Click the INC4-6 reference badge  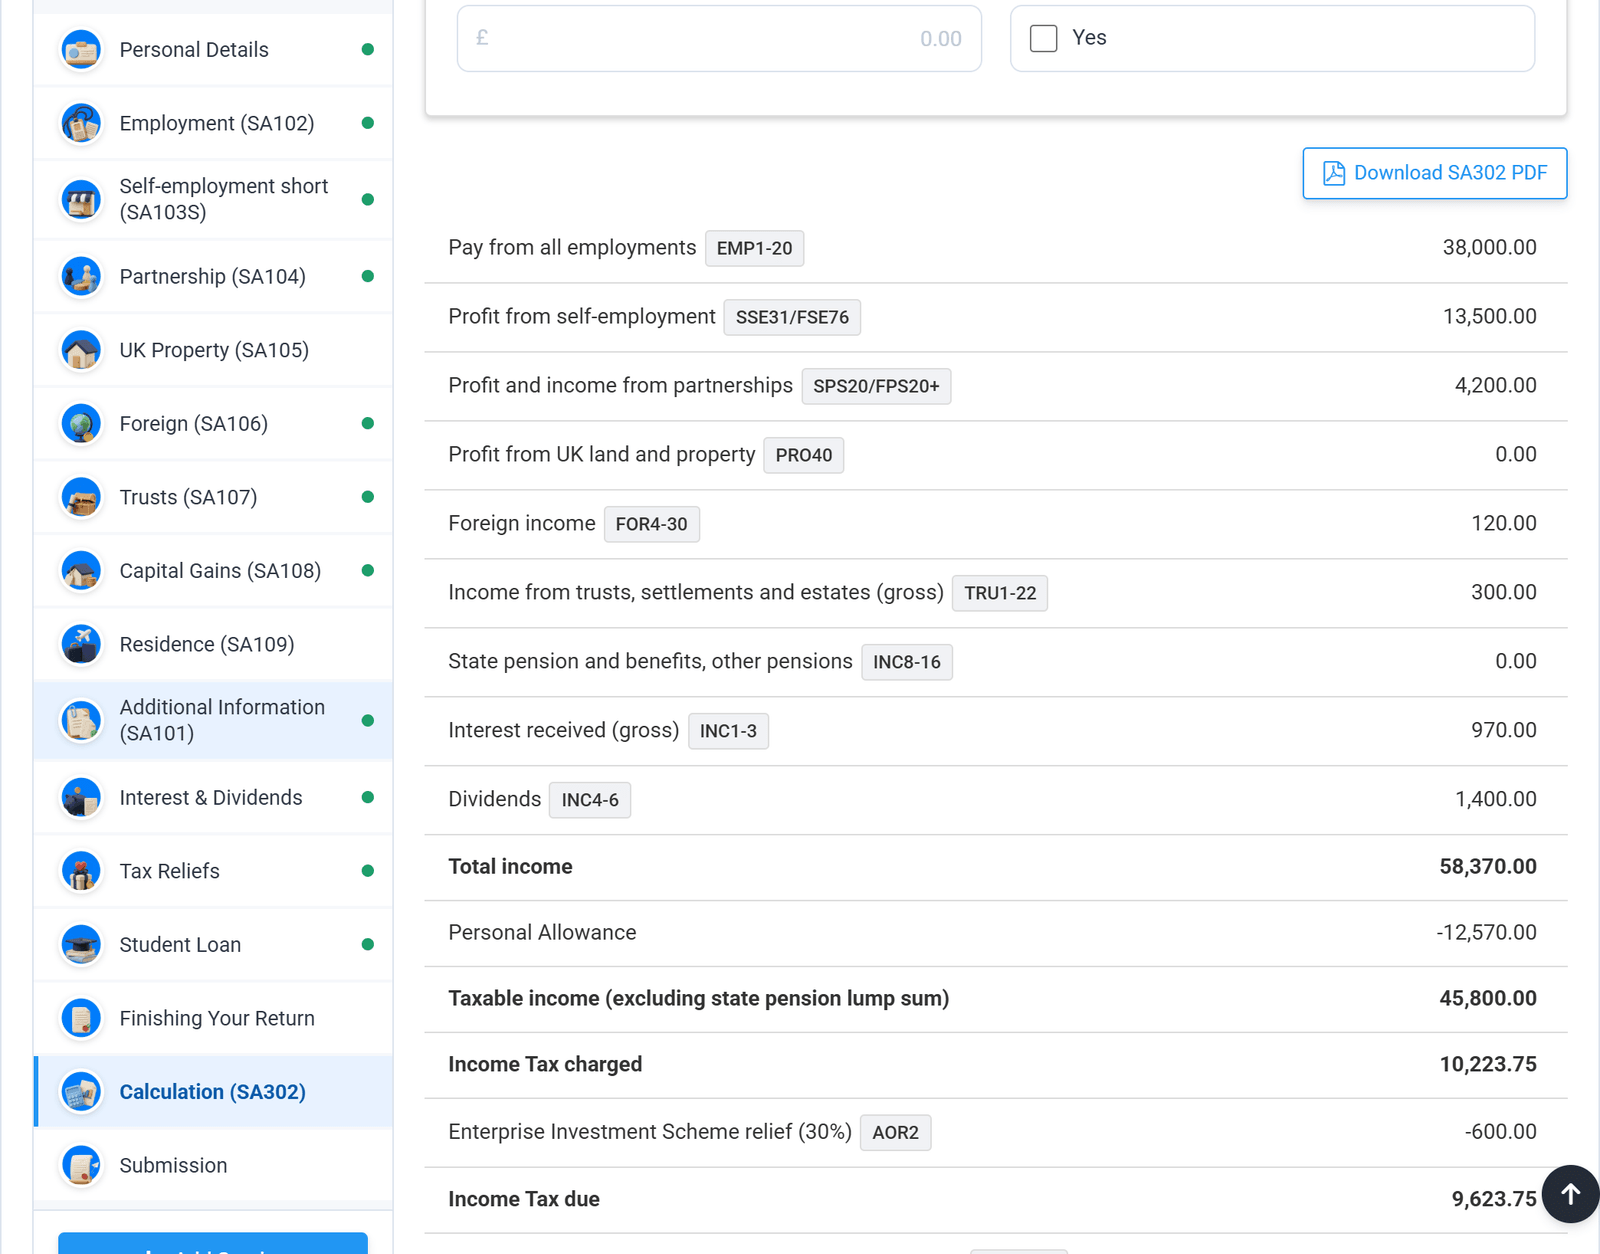[590, 800]
